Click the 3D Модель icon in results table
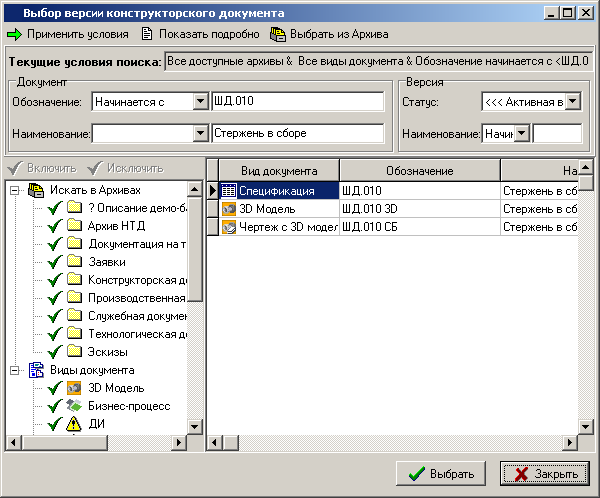 [228, 209]
